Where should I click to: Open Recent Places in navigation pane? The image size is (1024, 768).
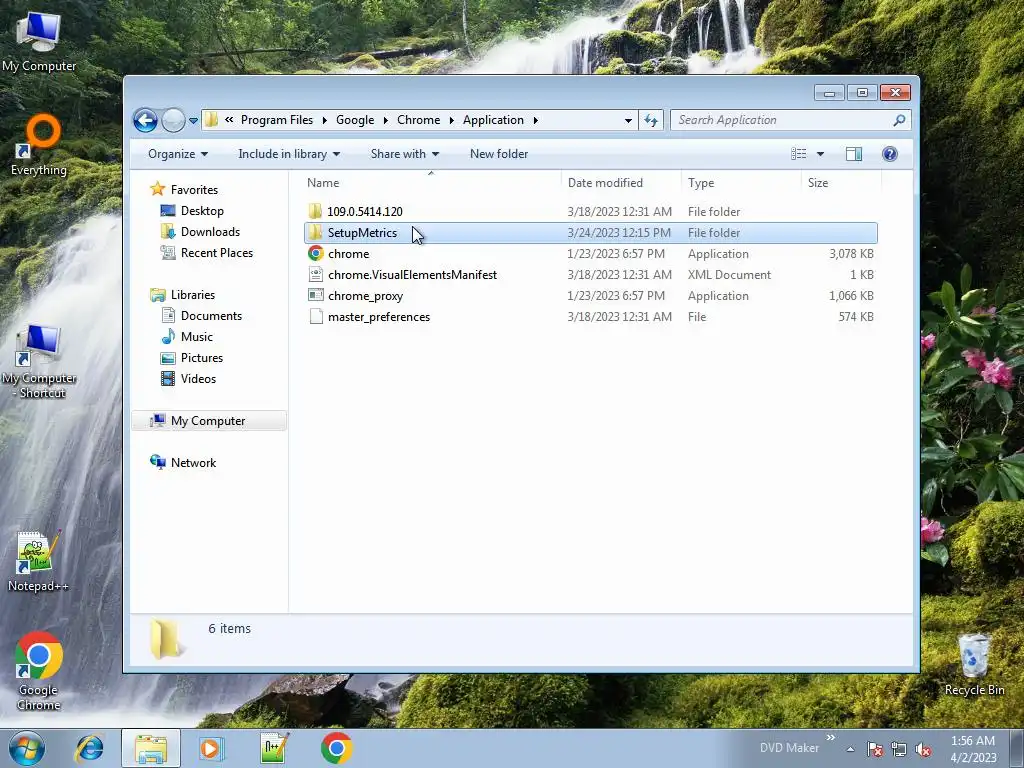pyautogui.click(x=216, y=253)
